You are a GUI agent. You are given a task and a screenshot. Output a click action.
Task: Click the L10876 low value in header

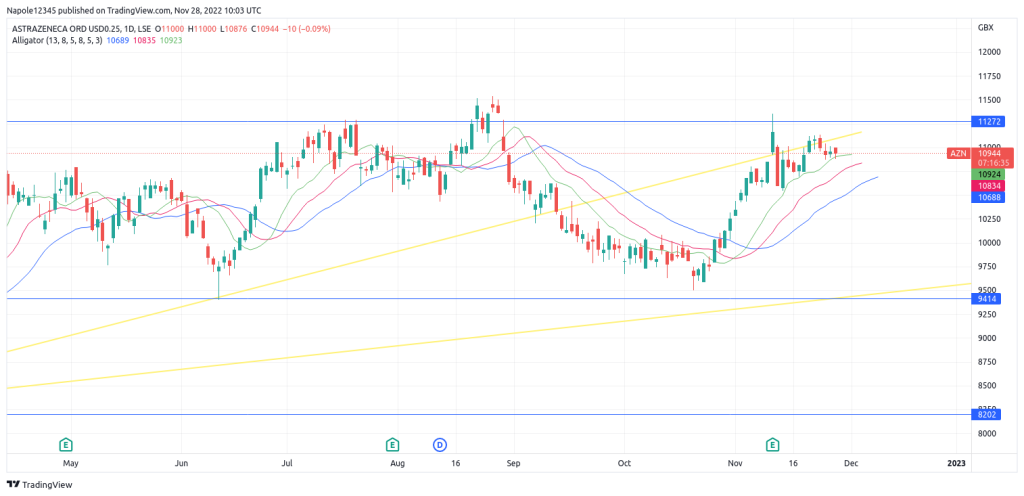click(x=233, y=29)
